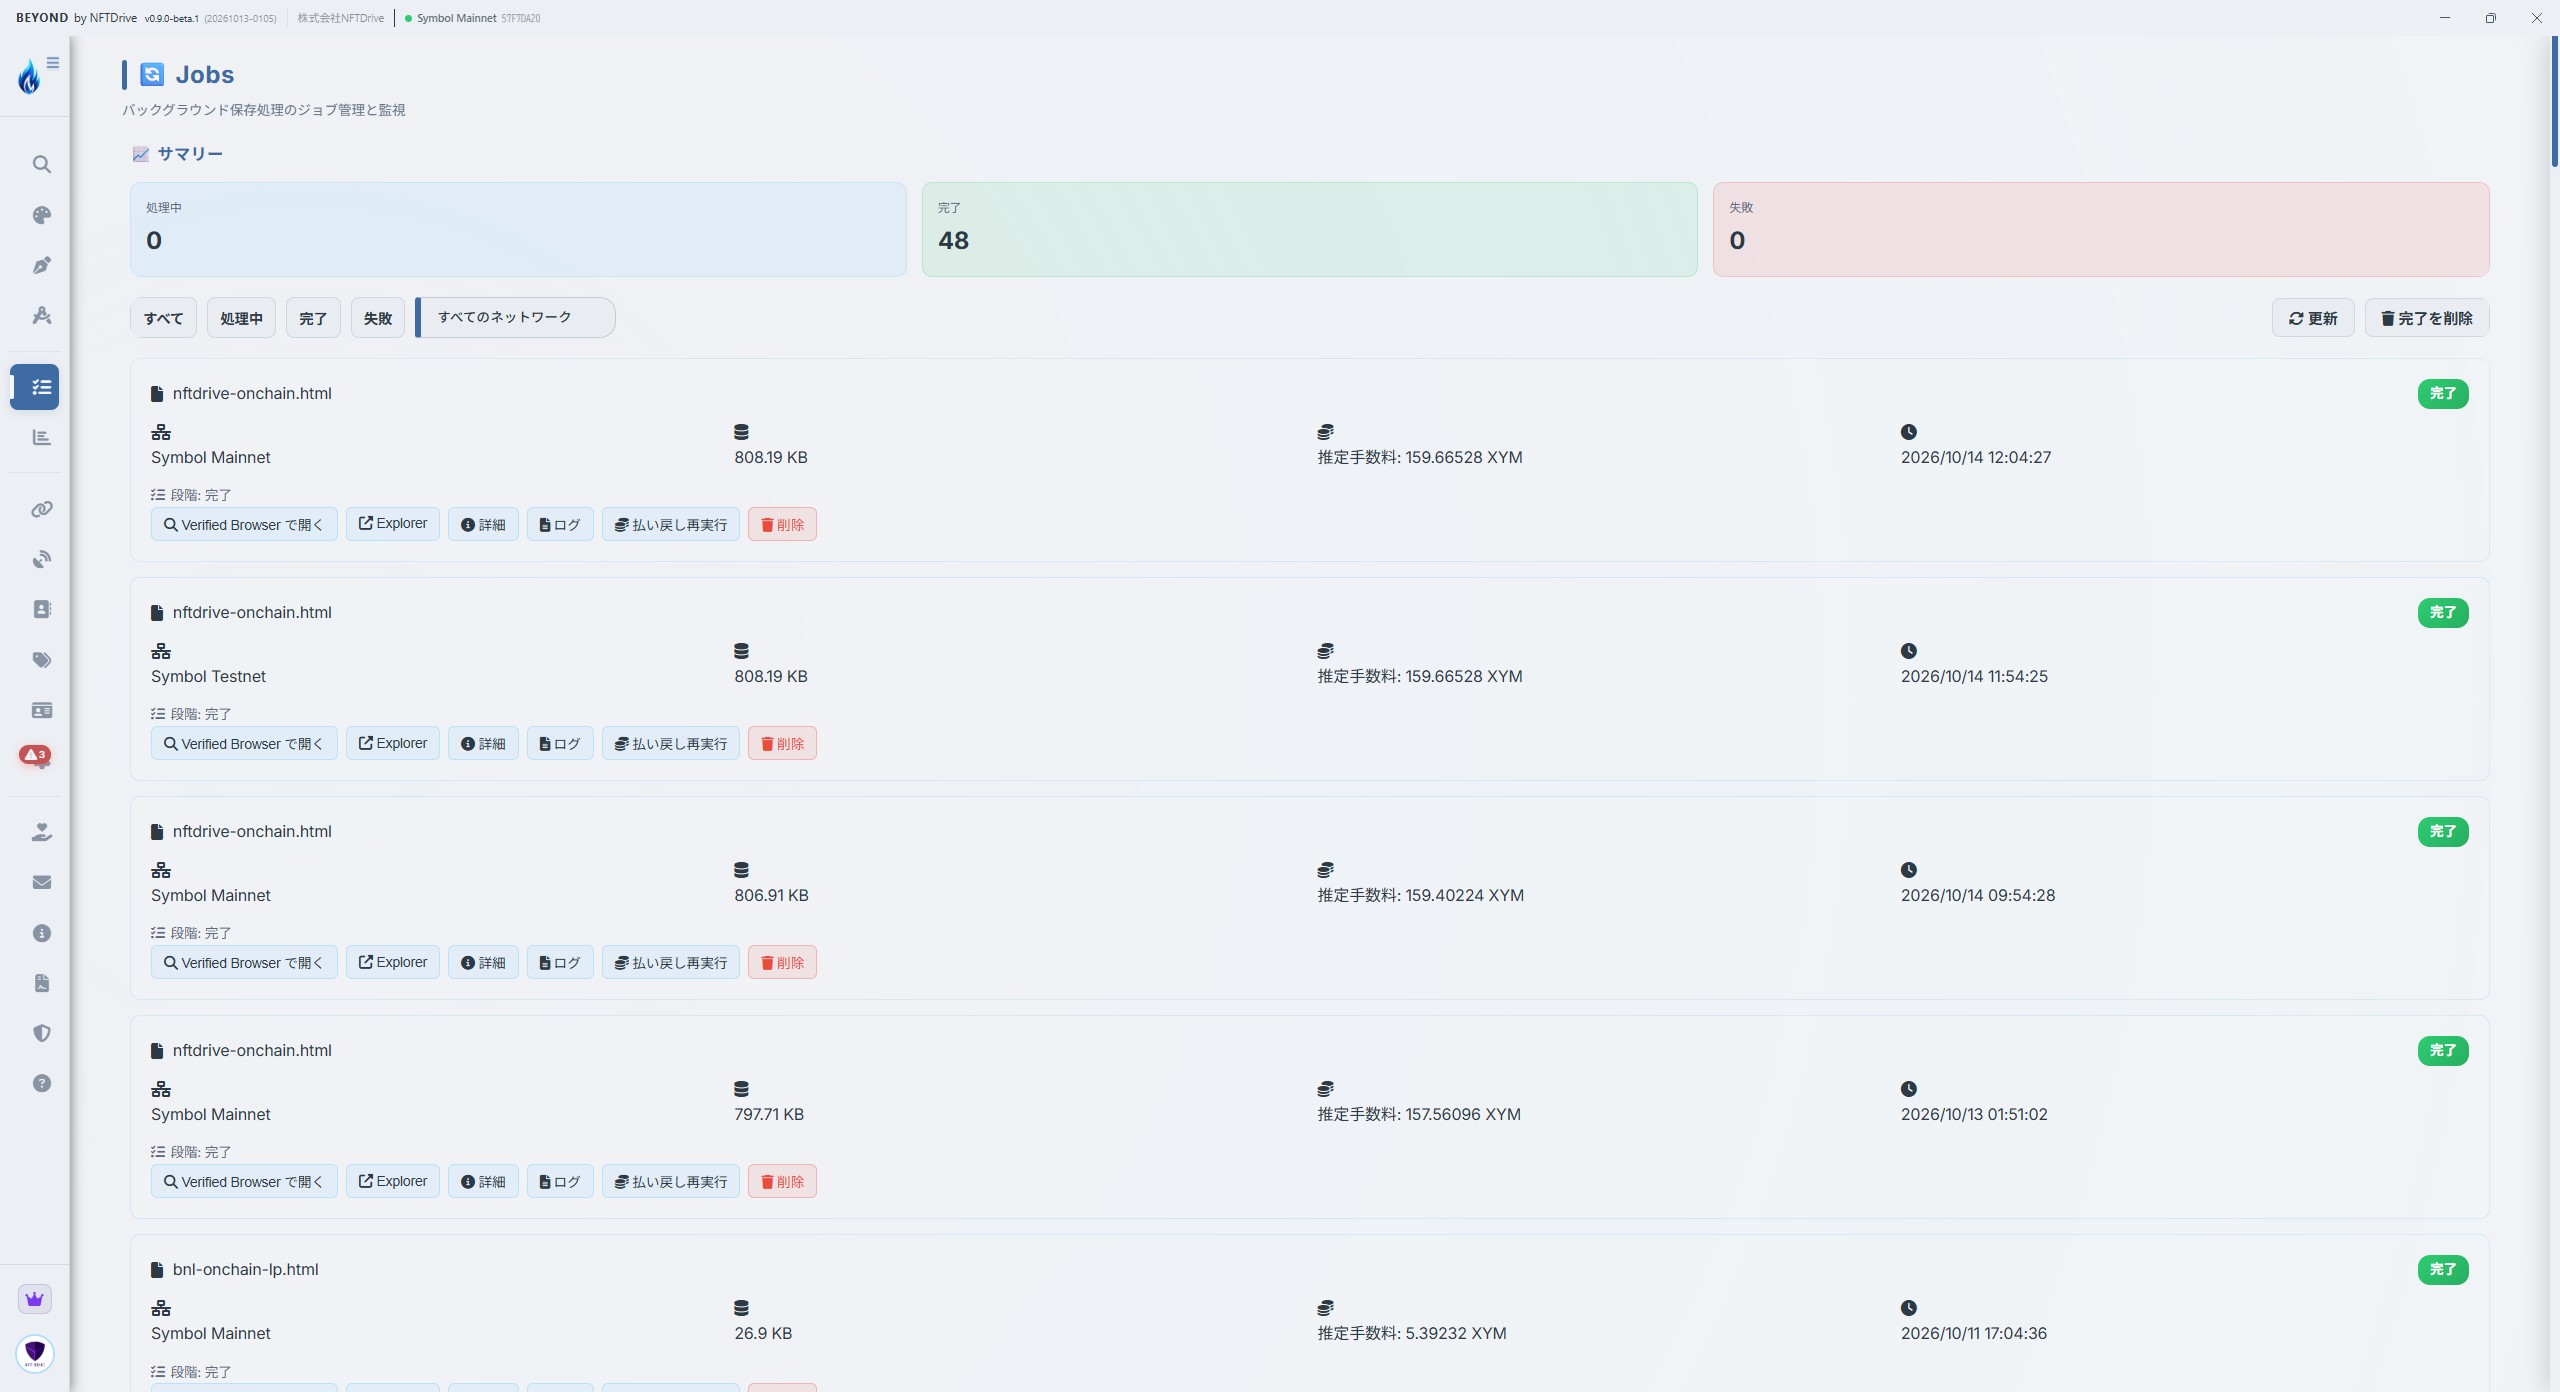Viewport: 2560px width, 1392px height.
Task: Click 削除 on the Symbol Testnet job
Action: click(782, 743)
